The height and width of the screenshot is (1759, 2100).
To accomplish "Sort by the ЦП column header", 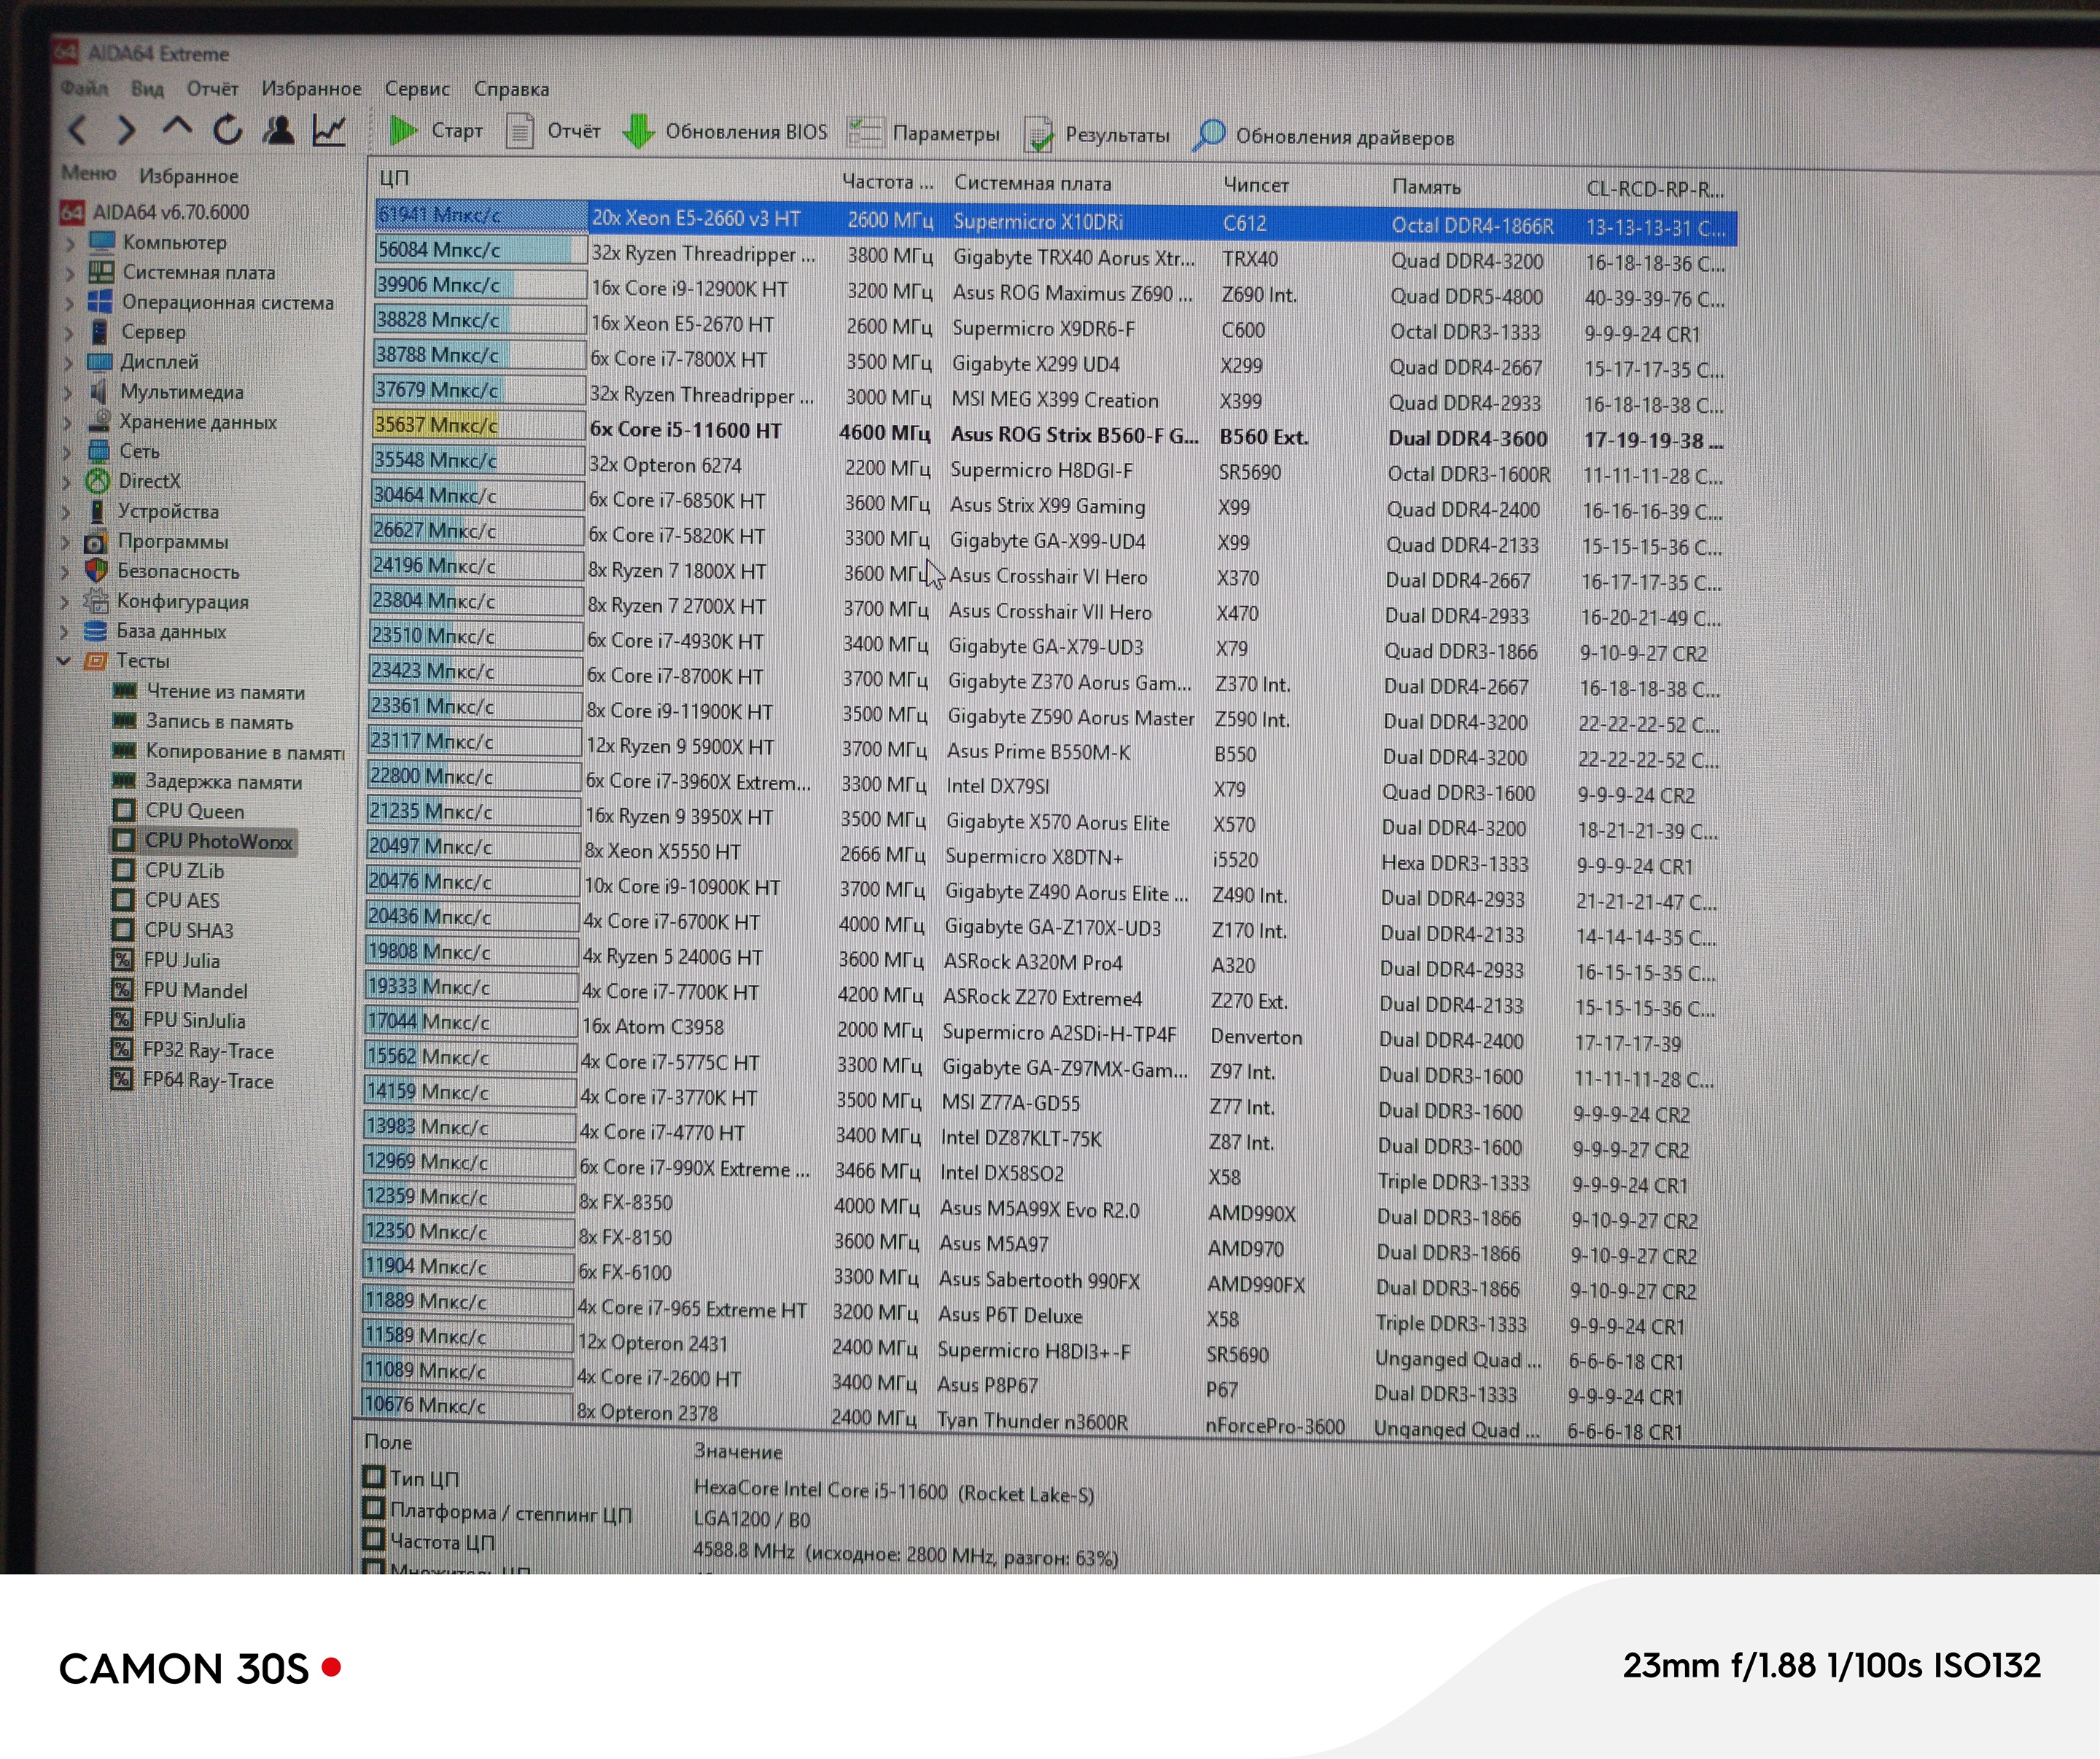I will pyautogui.click(x=394, y=178).
